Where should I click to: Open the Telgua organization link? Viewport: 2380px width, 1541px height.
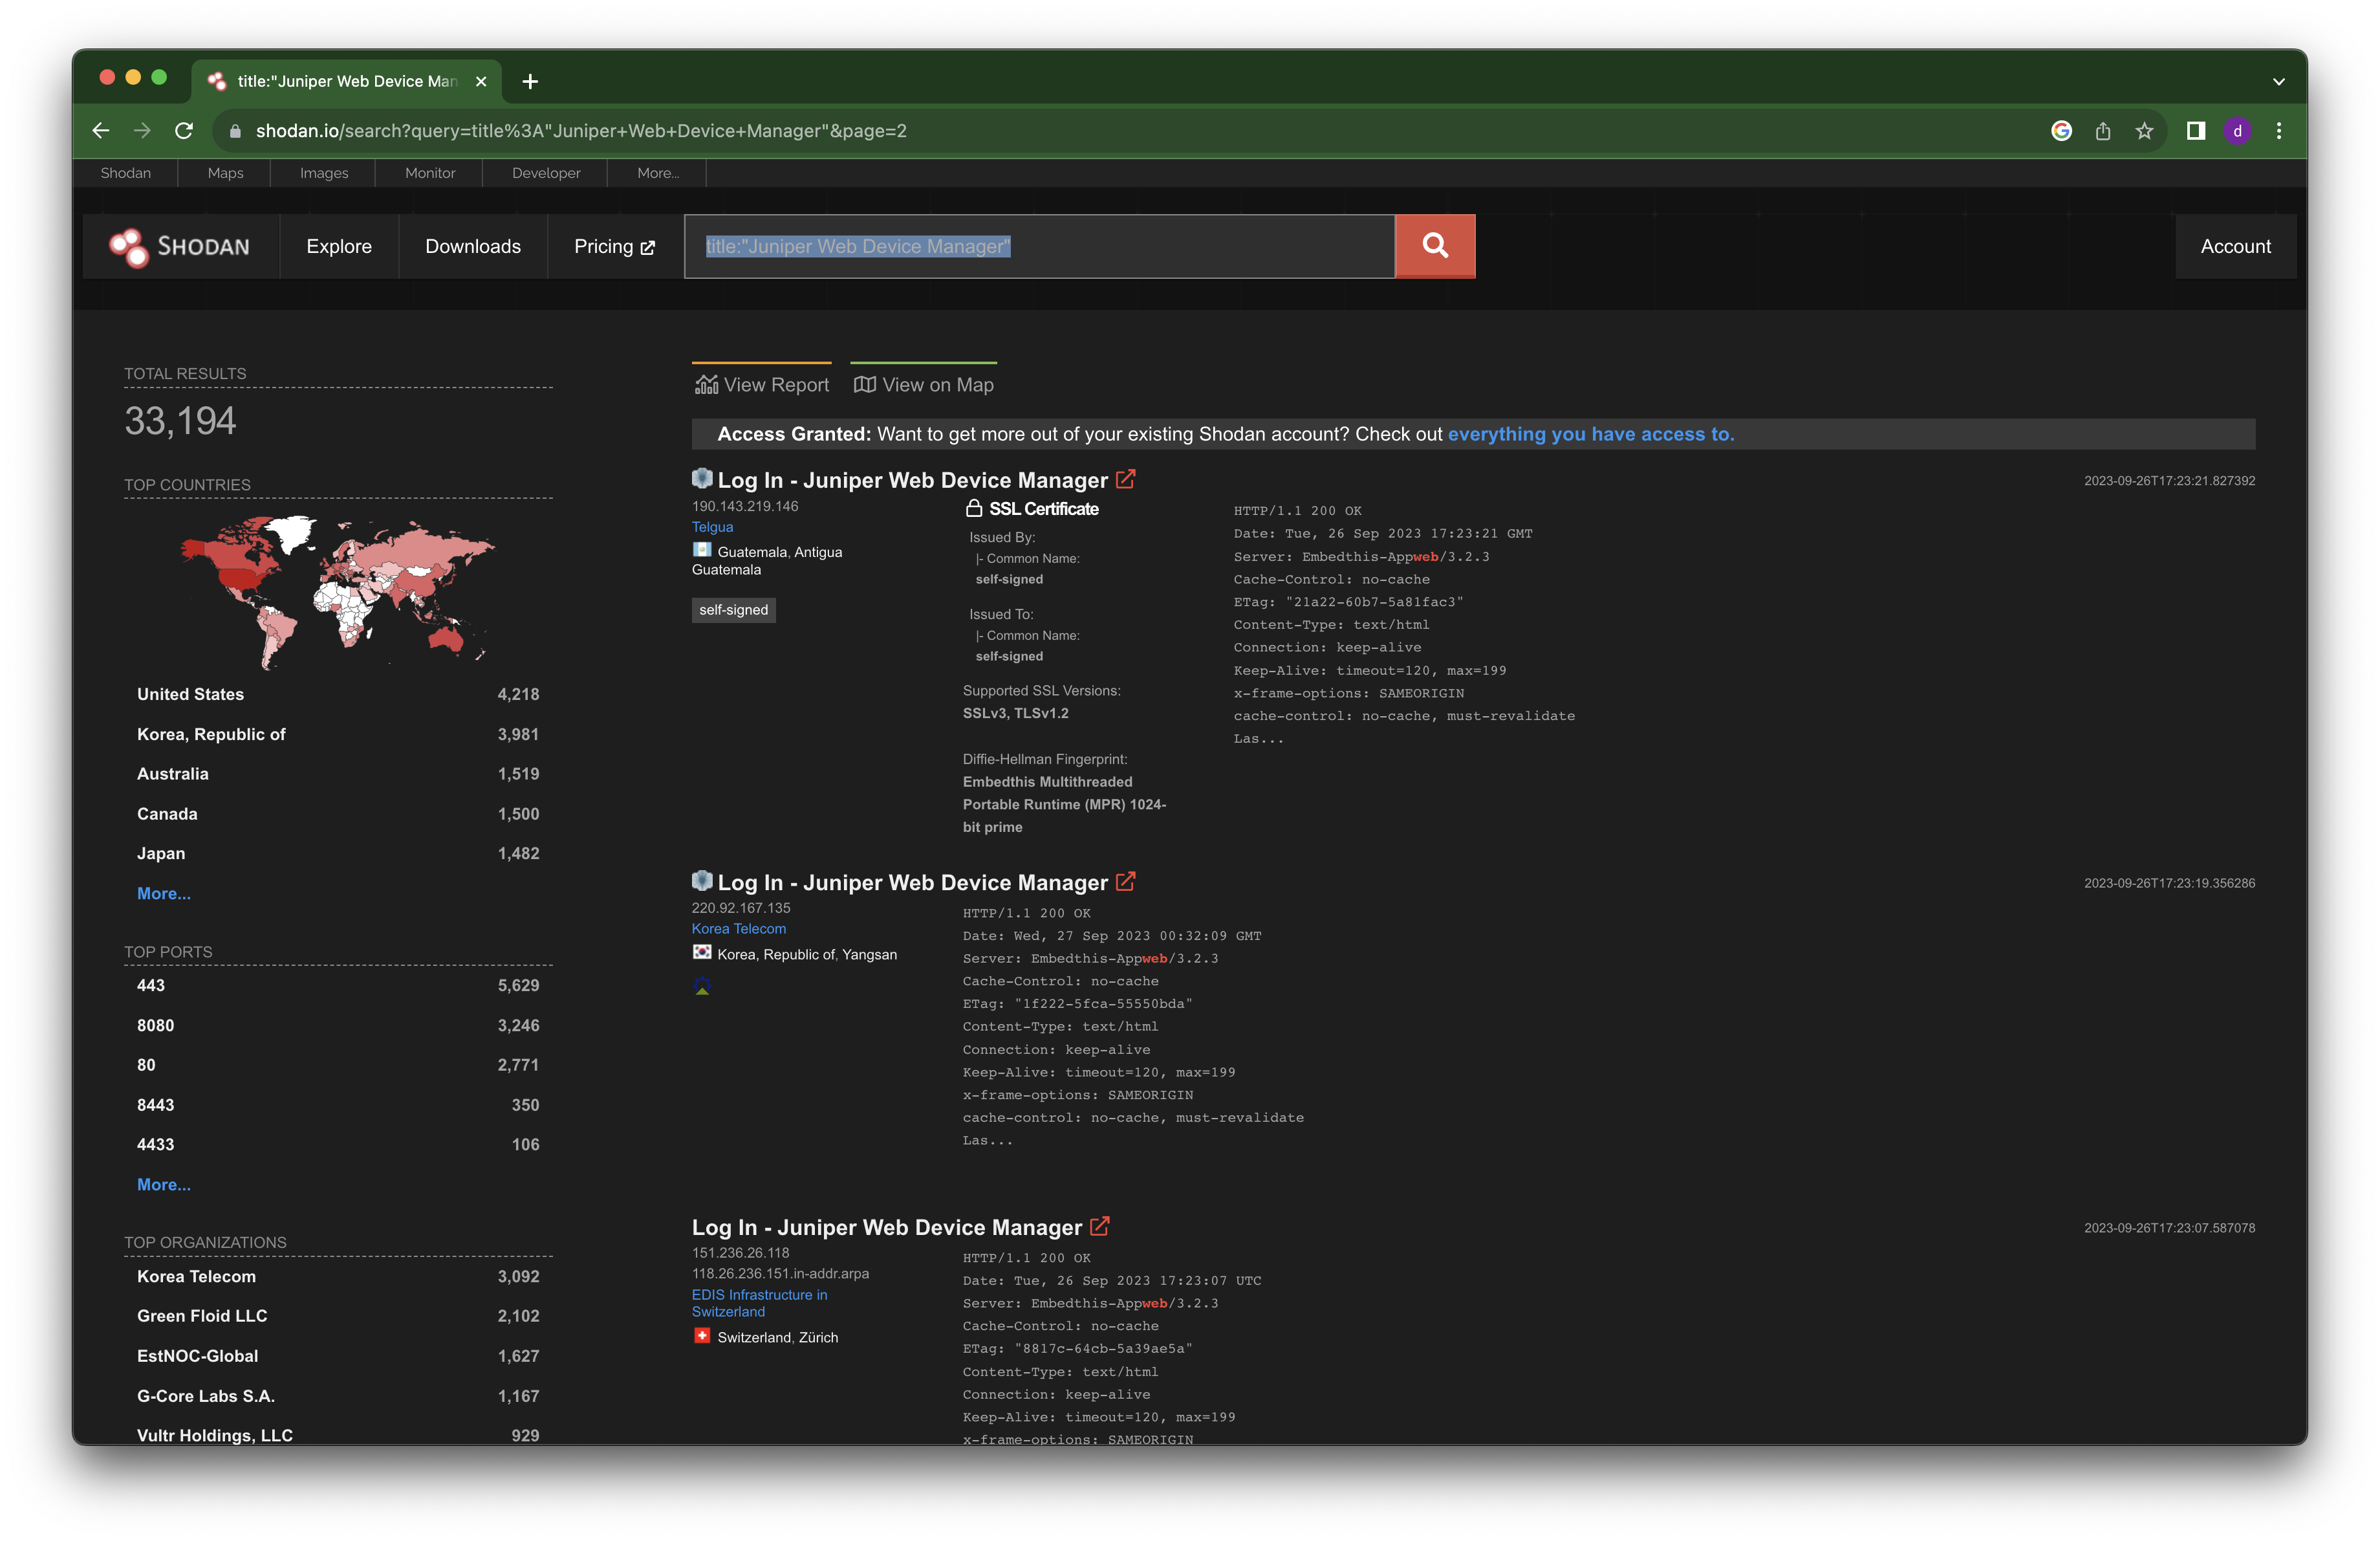coord(713,527)
